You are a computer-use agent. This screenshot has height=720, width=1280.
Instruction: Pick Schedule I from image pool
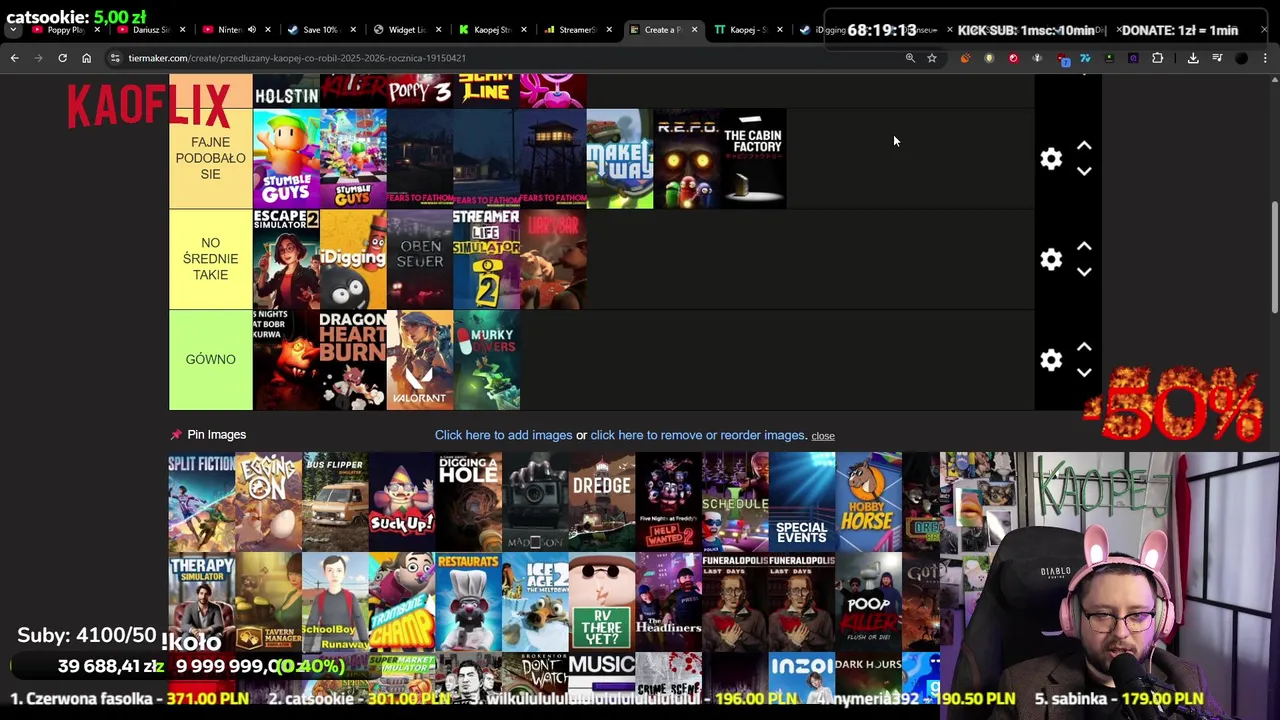tap(735, 502)
